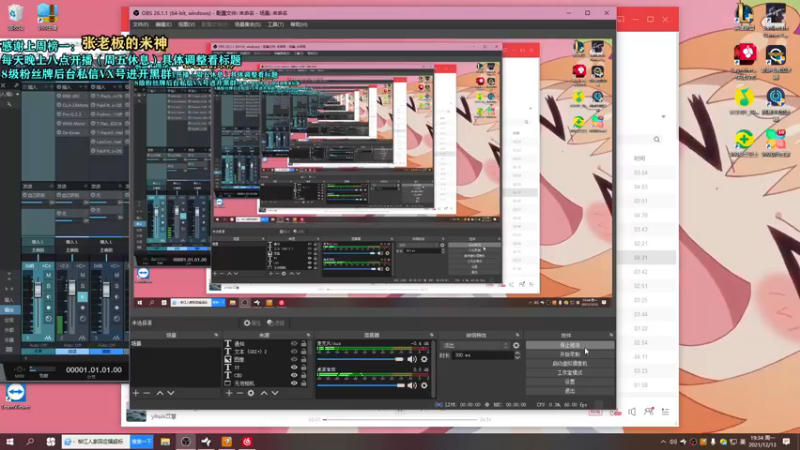This screenshot has width=800, height=450.
Task: Toggle lock on CBD source
Action: tap(304, 375)
